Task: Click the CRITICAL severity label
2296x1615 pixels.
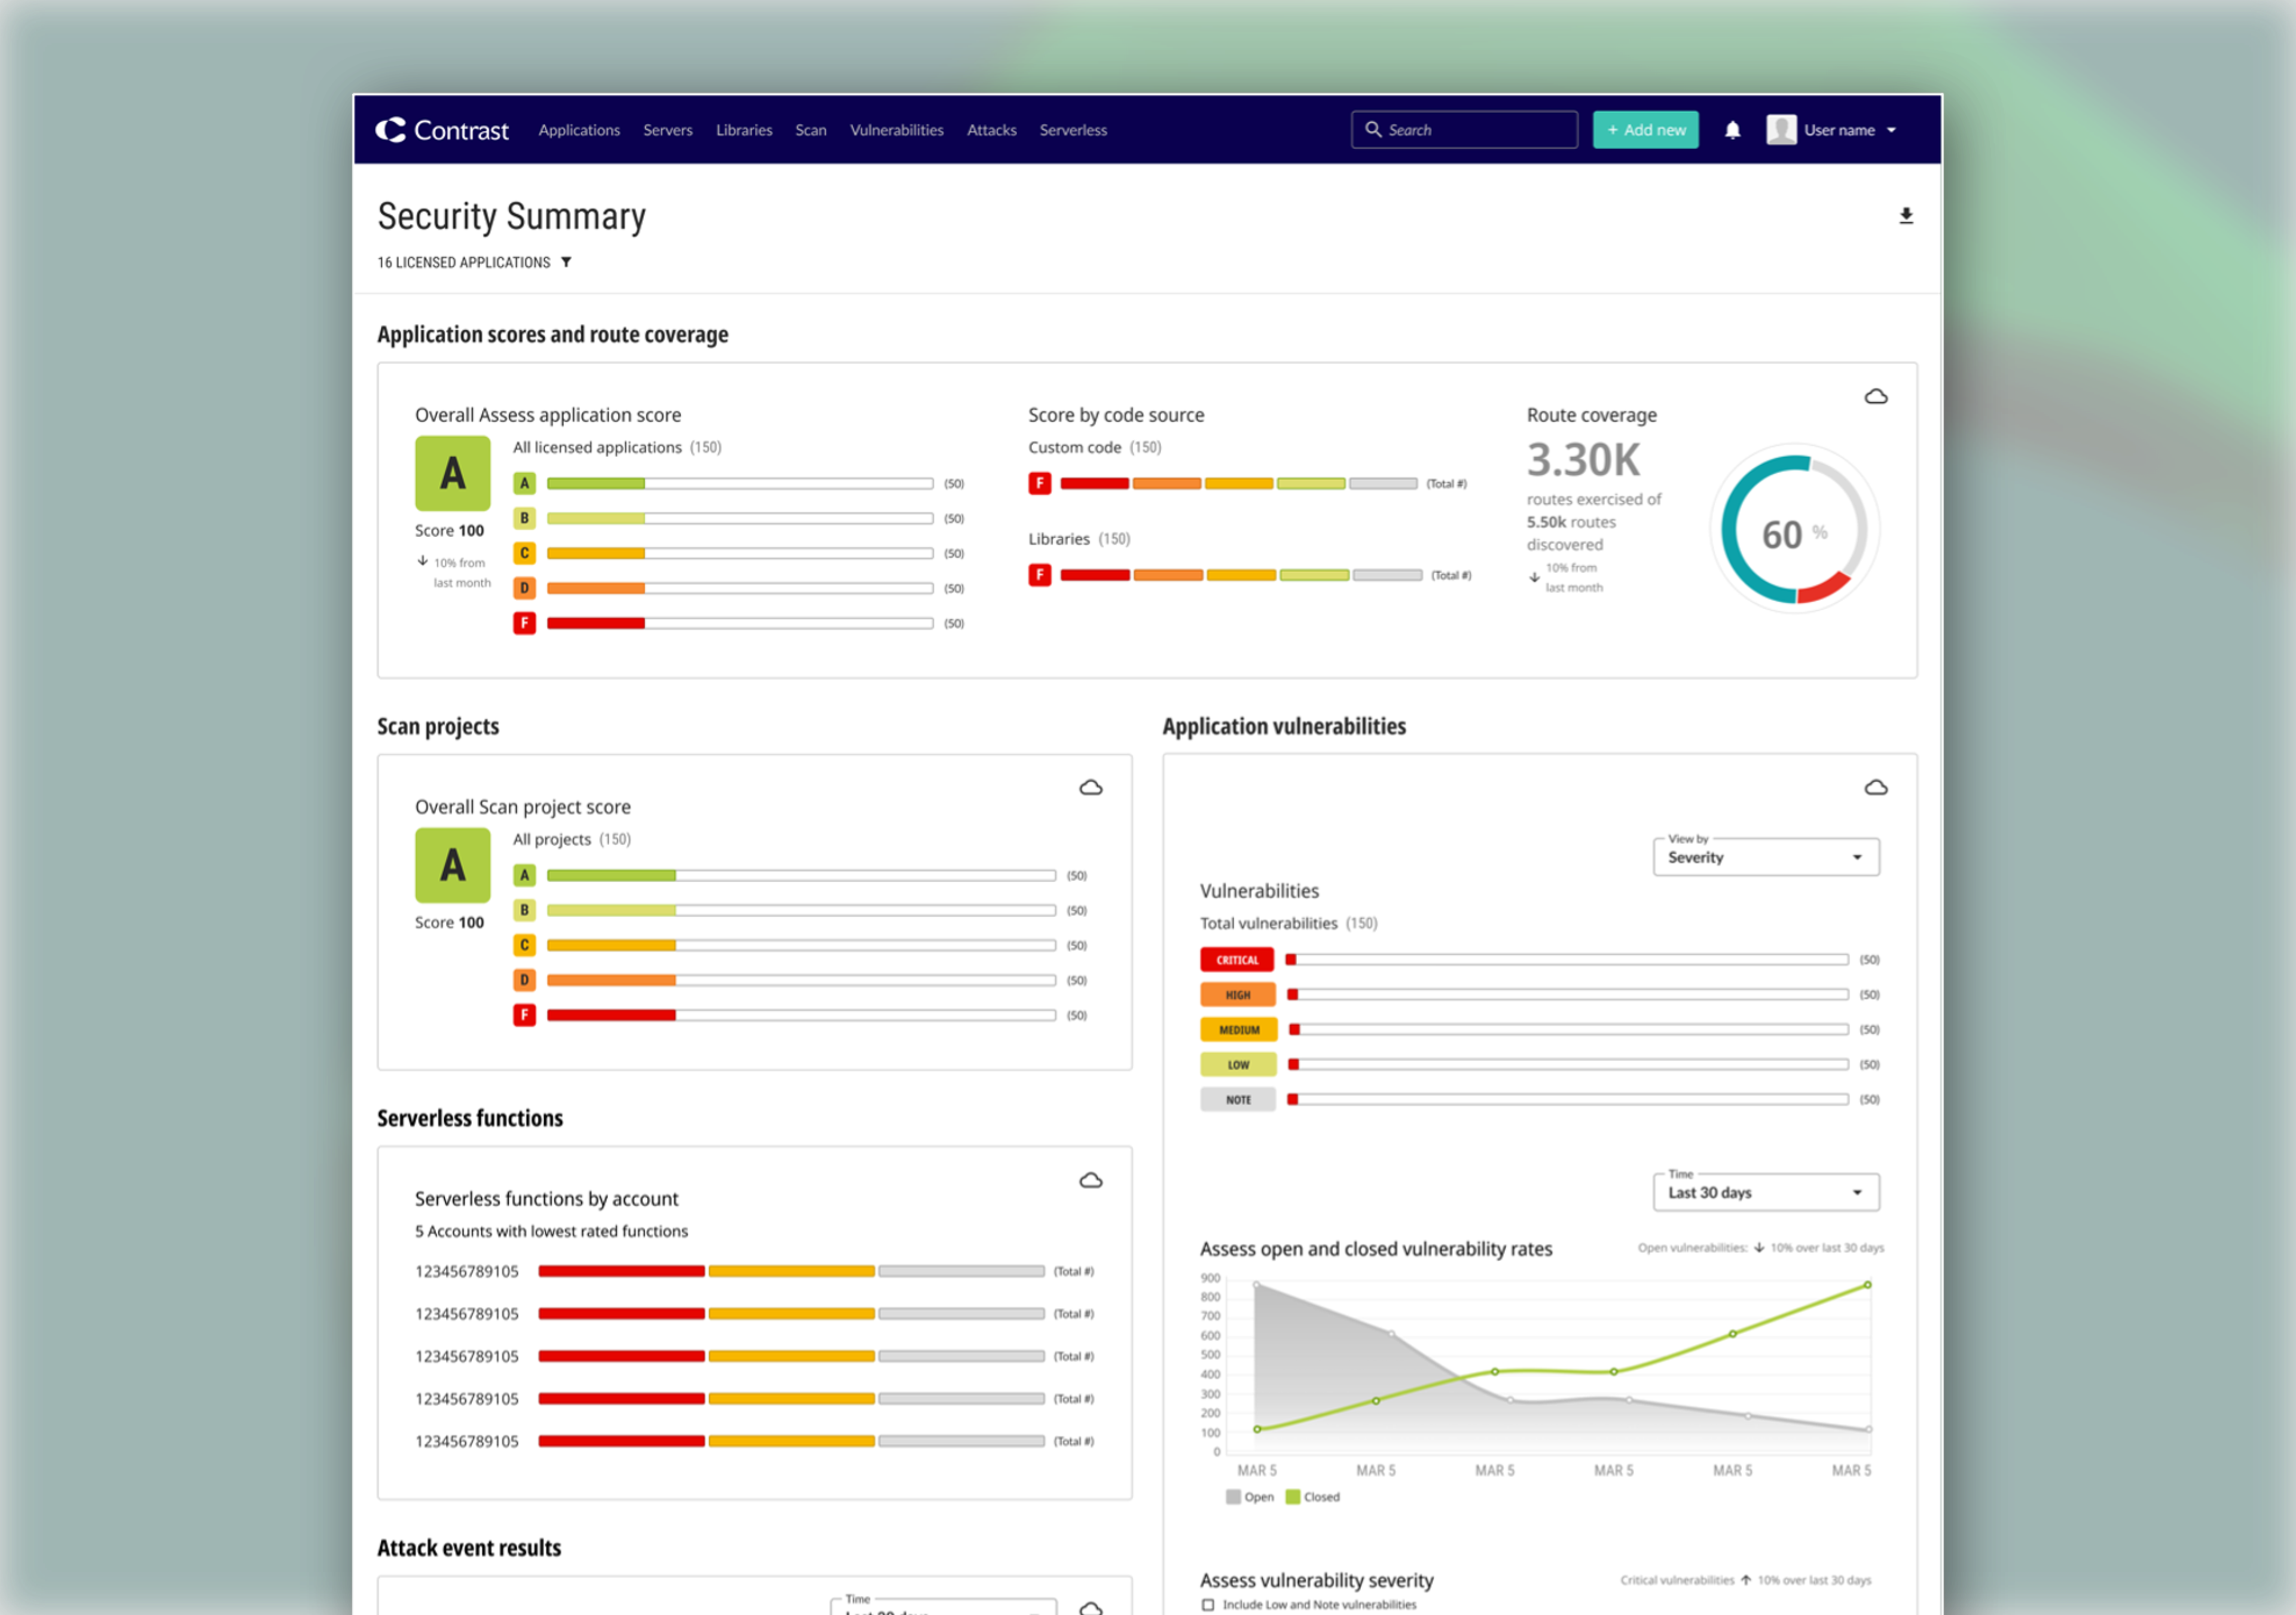Action: 1237,960
